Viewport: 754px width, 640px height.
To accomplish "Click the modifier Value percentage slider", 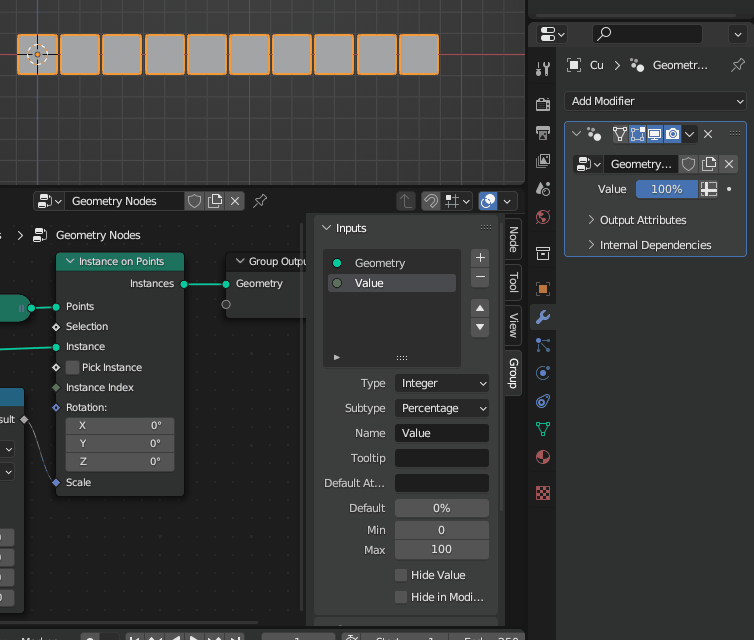I will click(x=666, y=189).
